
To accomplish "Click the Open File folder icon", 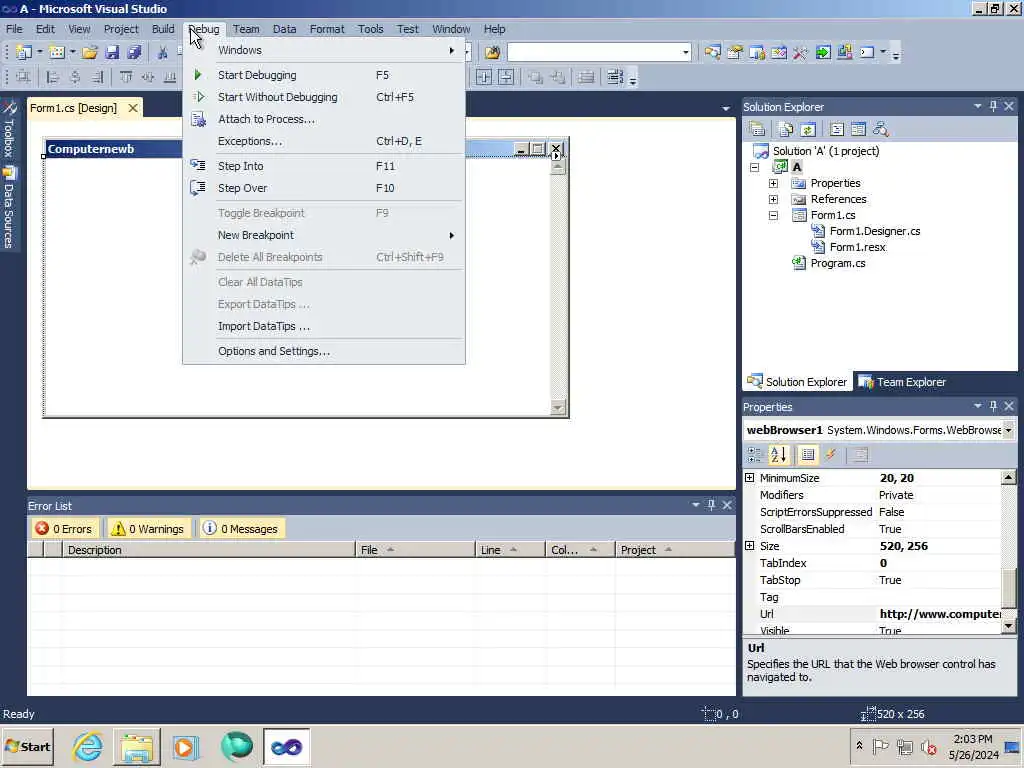I will [89, 52].
